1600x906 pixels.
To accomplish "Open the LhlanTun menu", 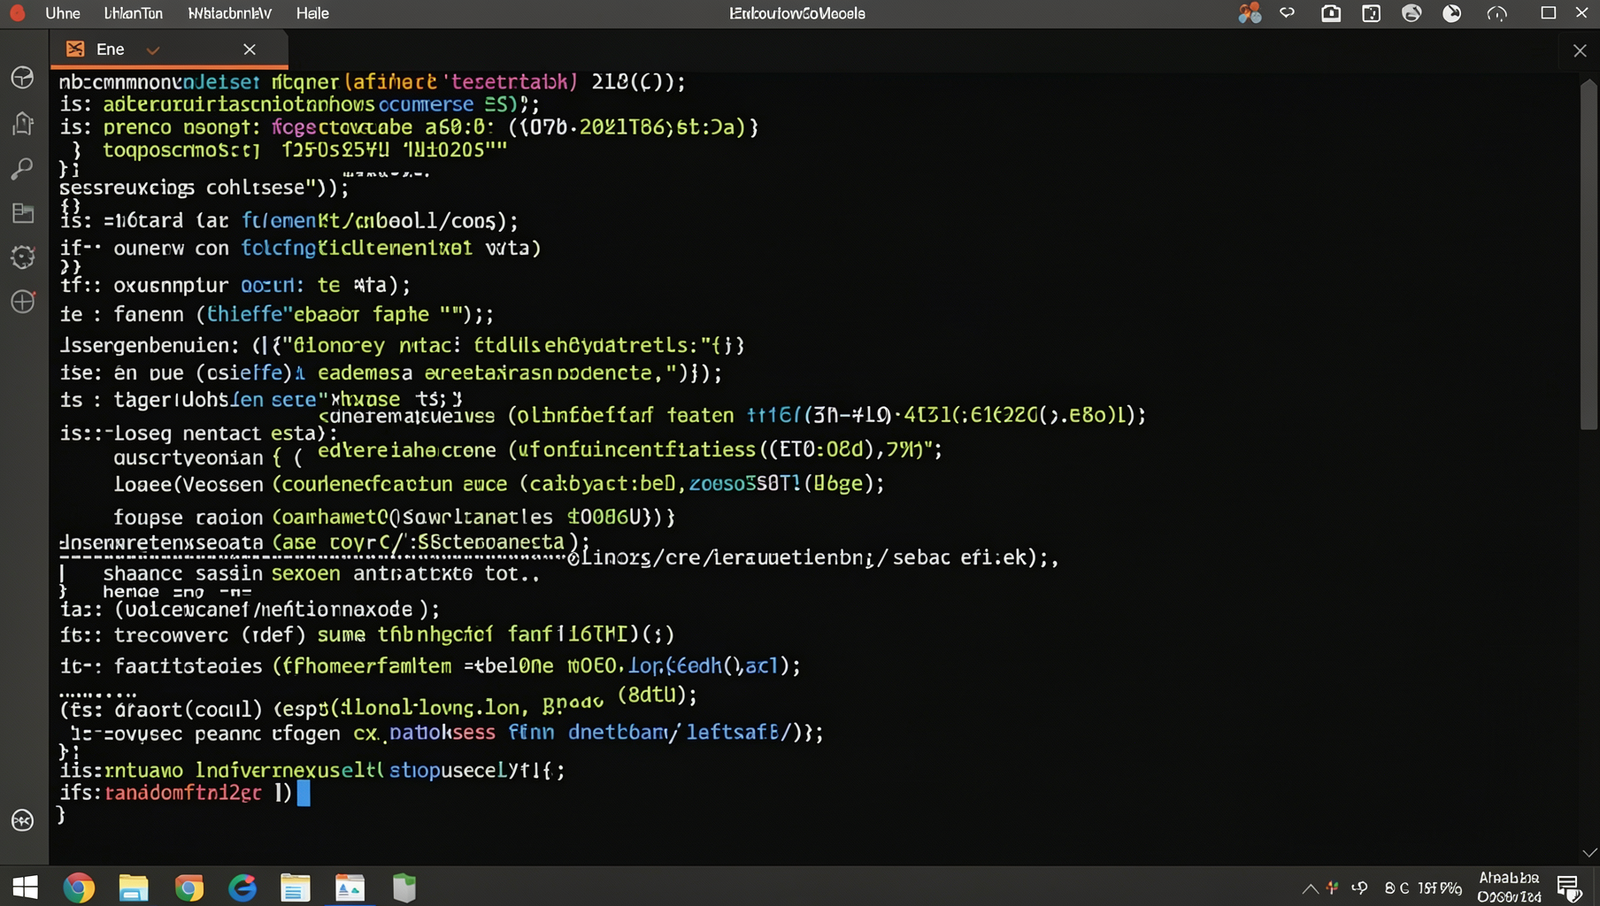I will 133,13.
